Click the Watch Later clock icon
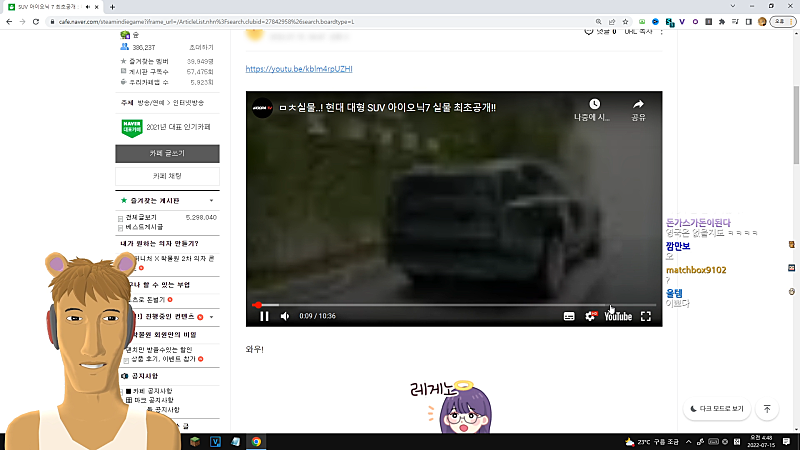This screenshot has width=800, height=450. tap(594, 104)
